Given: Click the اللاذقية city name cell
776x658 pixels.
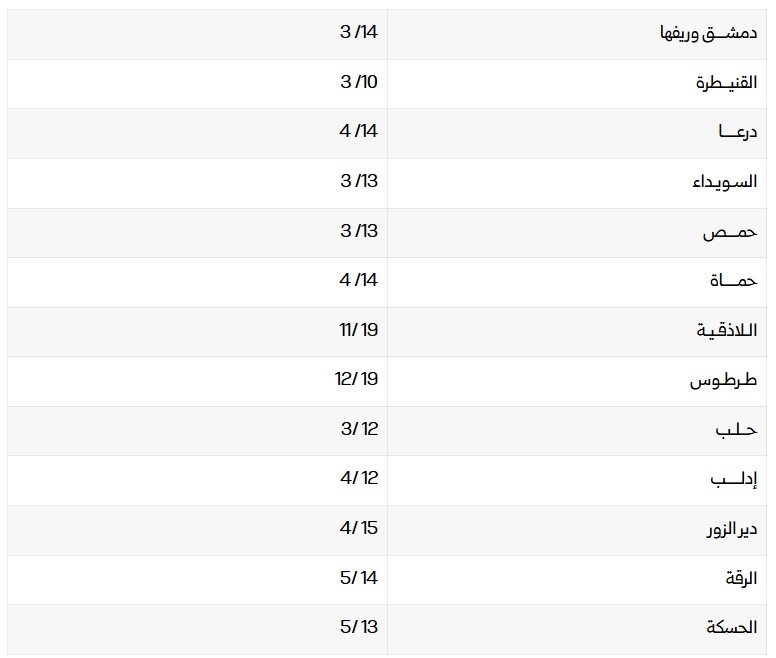Looking at the screenshot, I should coord(727,330).
